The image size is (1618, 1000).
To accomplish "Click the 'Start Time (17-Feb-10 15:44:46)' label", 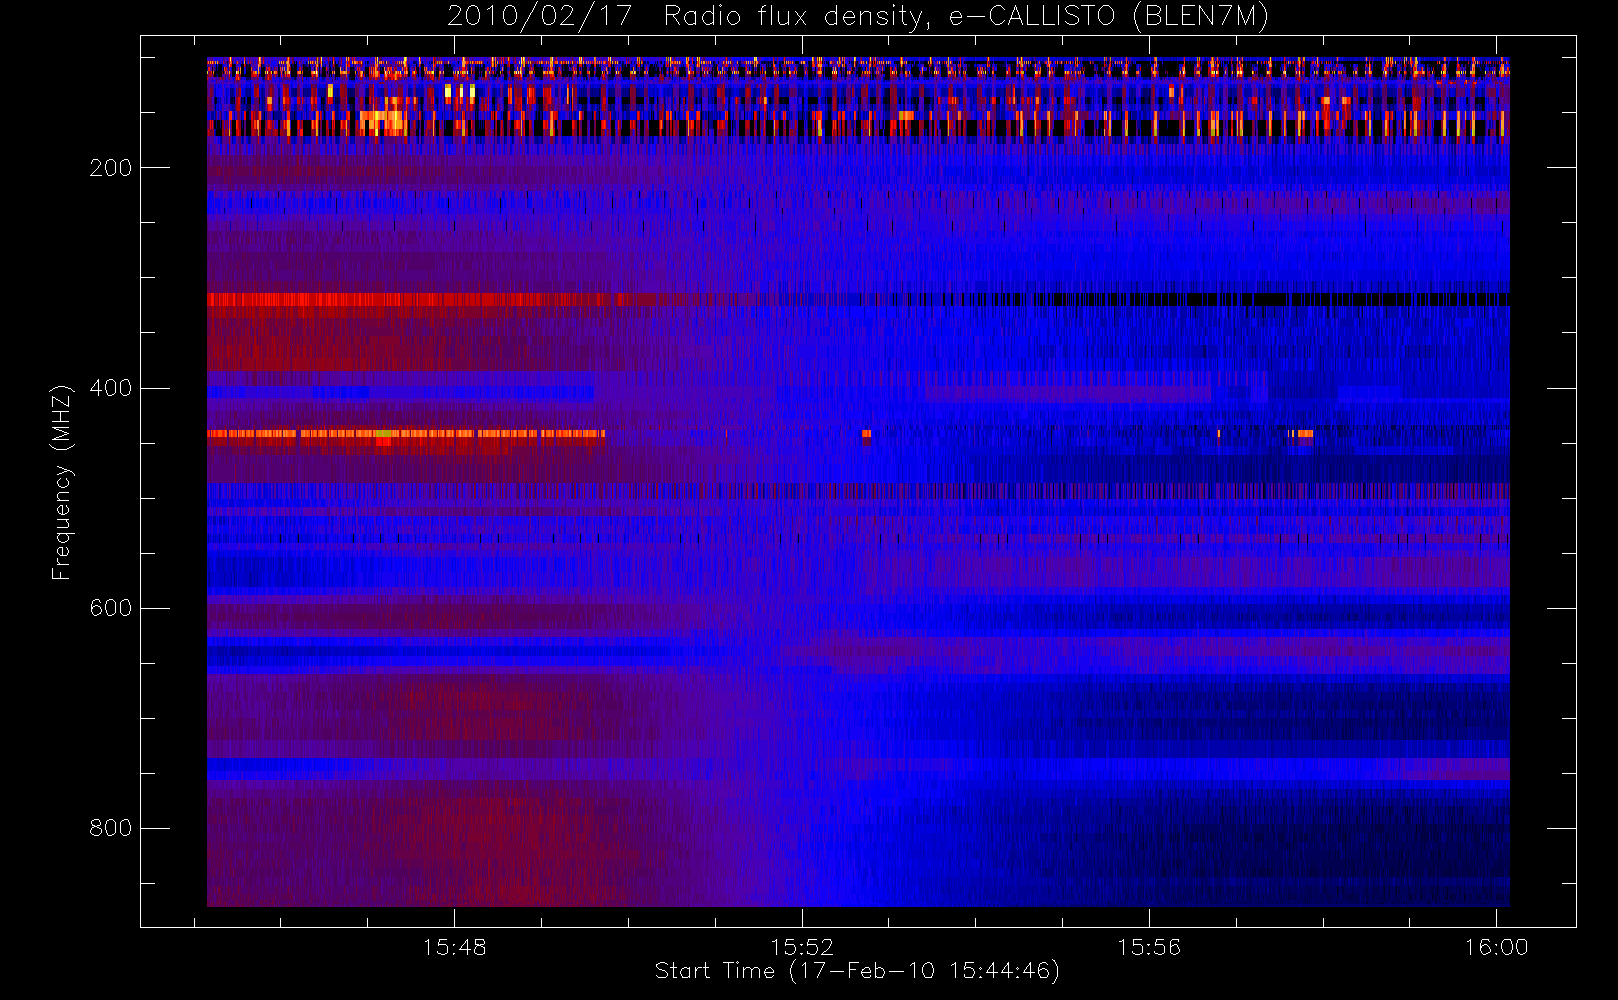I will (x=857, y=971).
